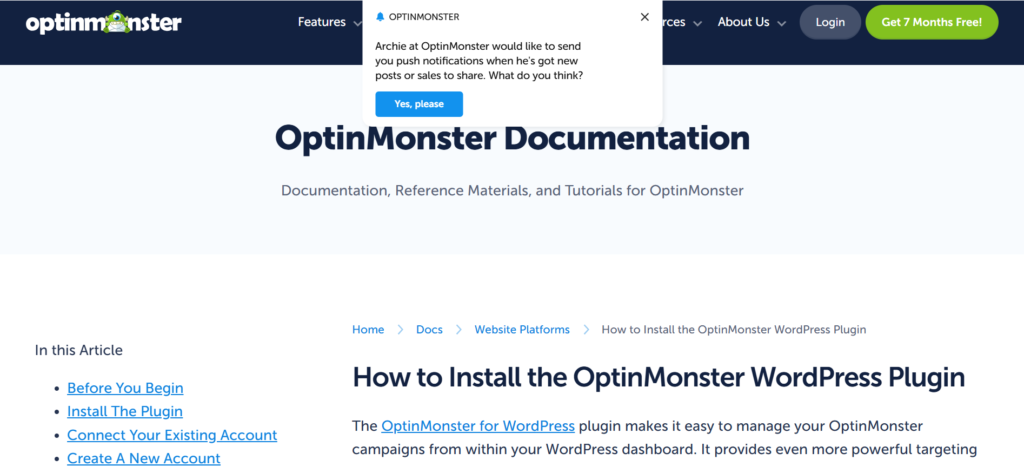Click the 'In this Article' label
Viewport: 1024px width, 466px height.
point(78,350)
